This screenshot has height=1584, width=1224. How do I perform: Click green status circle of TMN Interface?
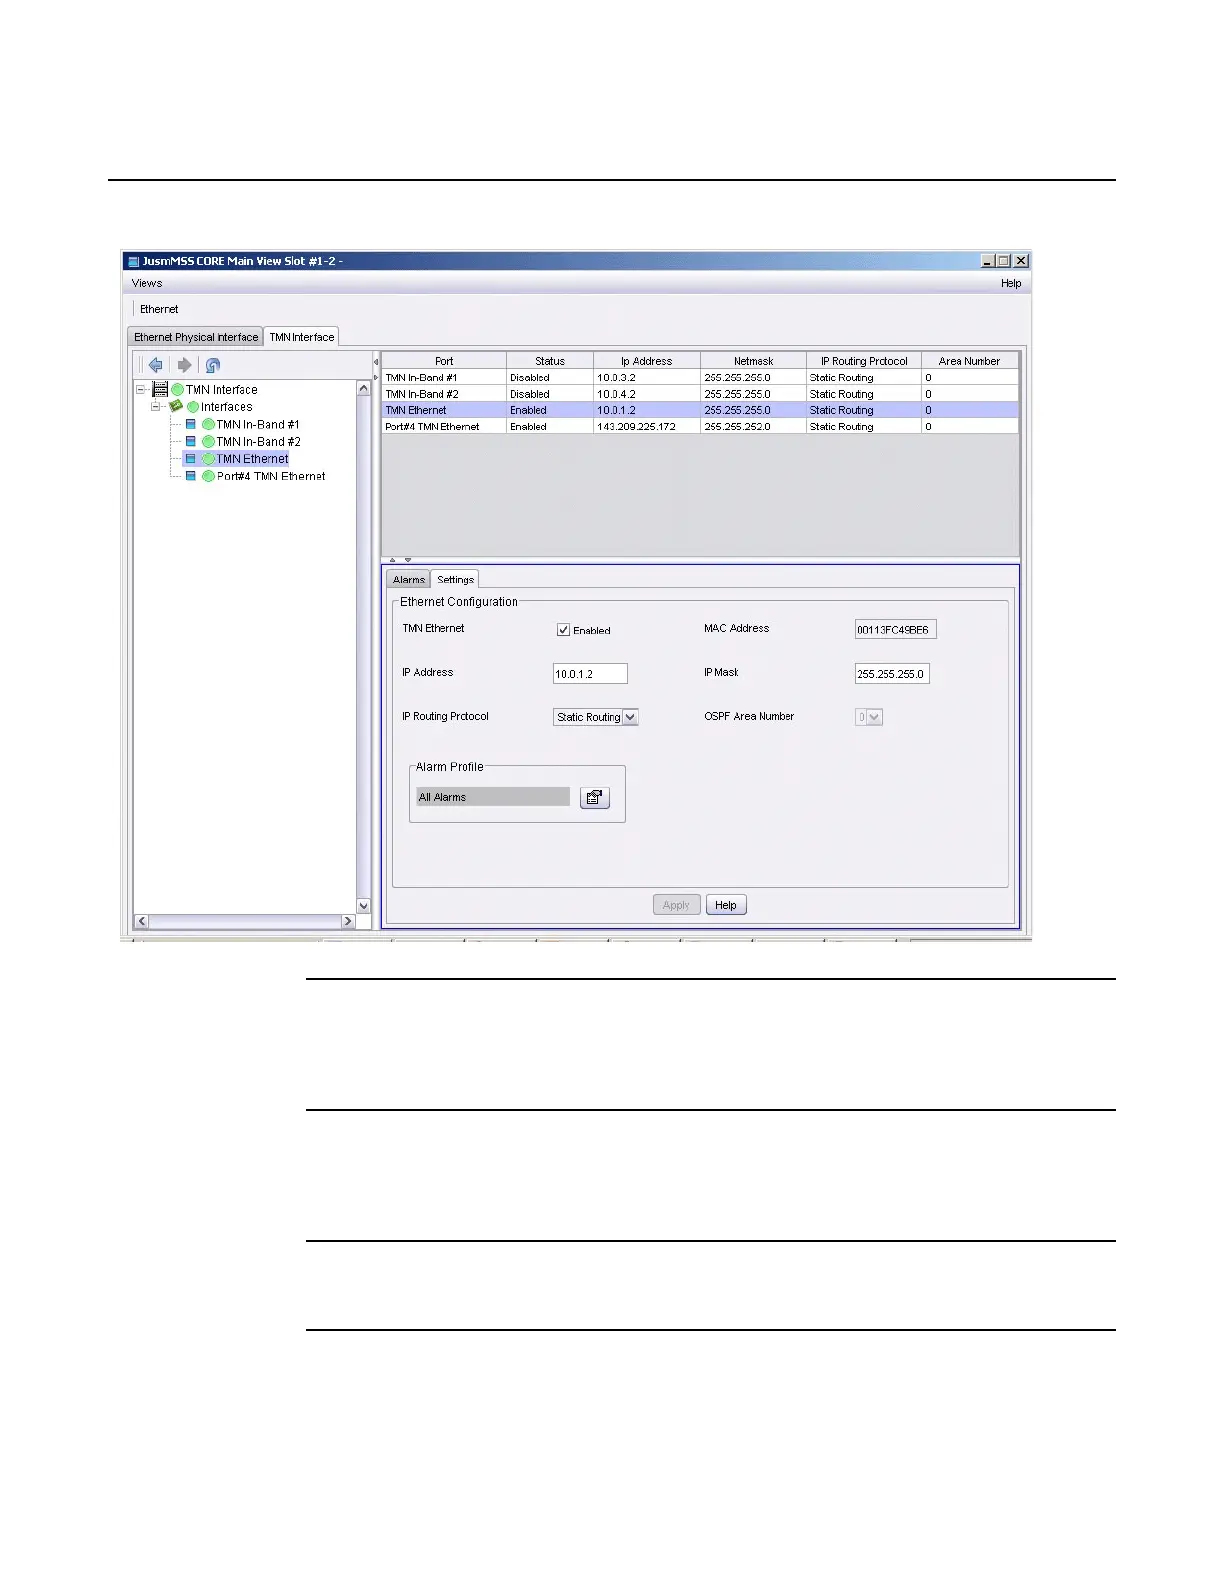click(177, 390)
